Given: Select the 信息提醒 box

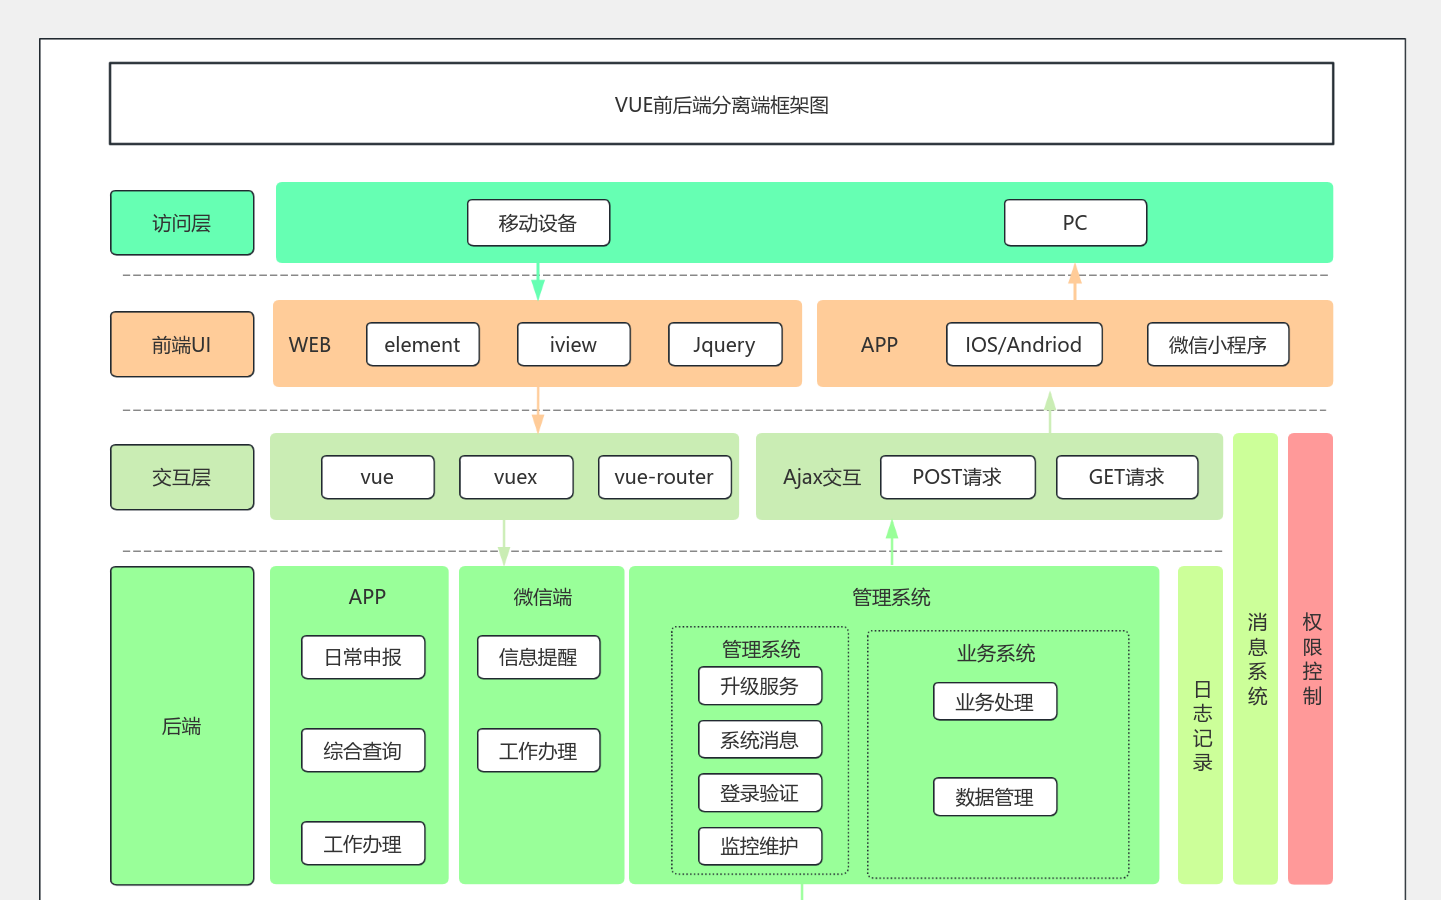Looking at the screenshot, I should pos(539,657).
